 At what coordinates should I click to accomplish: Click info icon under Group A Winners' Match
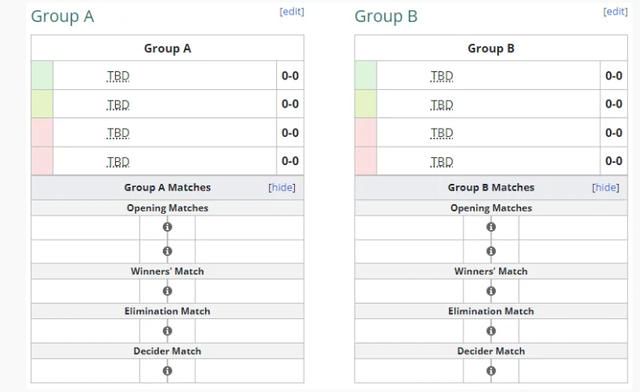pos(167,291)
